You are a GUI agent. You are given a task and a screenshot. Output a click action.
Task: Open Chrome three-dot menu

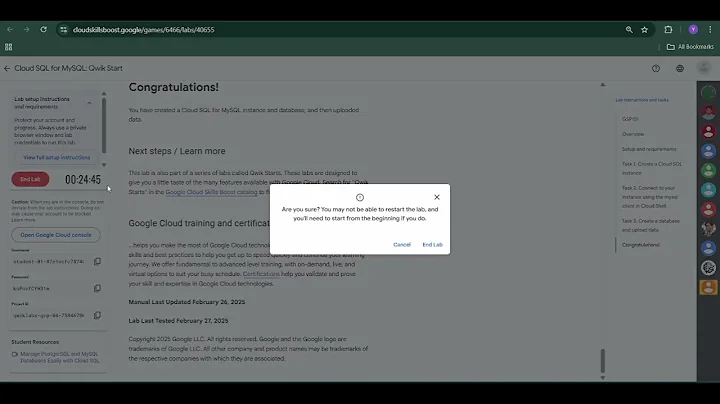point(710,29)
